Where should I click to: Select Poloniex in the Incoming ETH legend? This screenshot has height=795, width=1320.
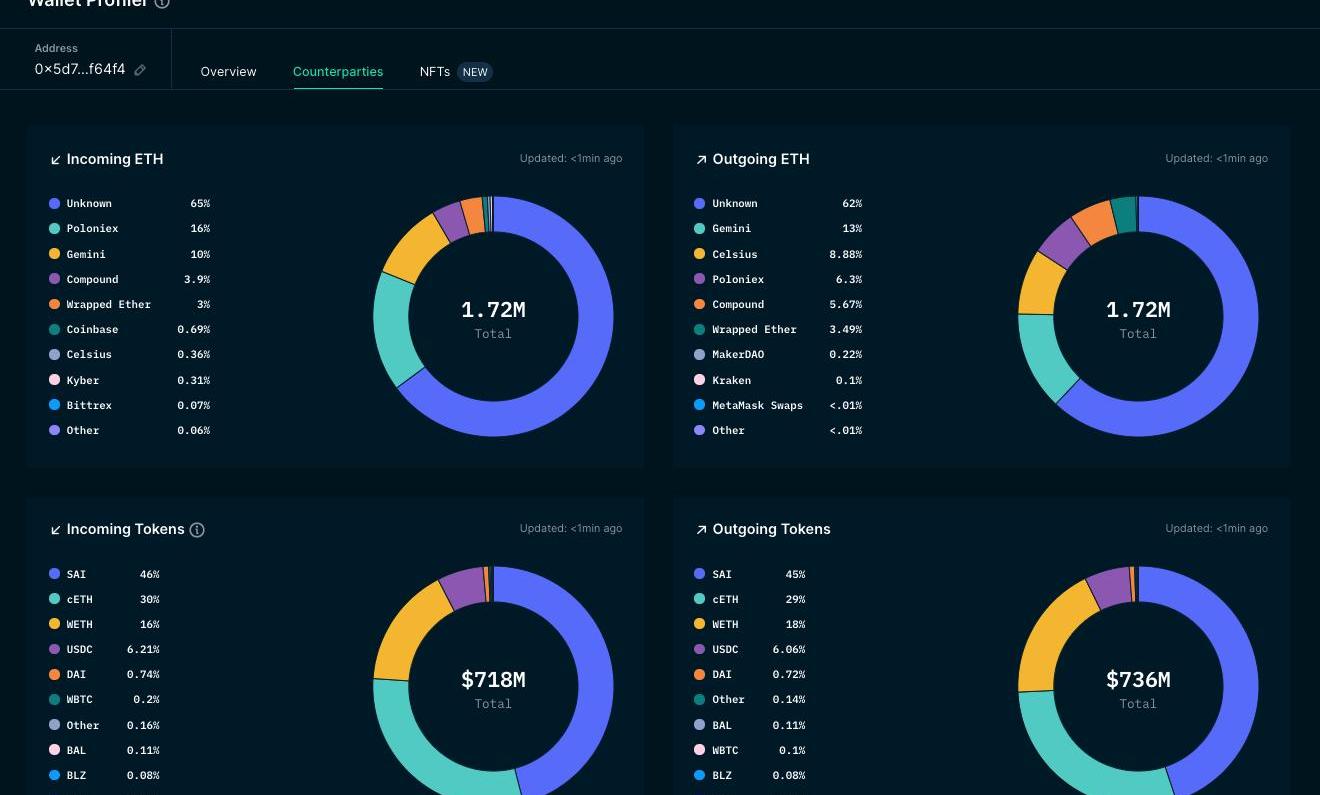coord(92,229)
